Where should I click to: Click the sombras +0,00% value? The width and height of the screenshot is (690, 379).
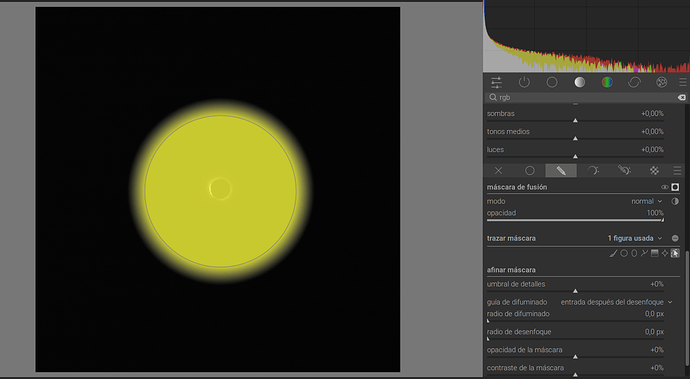[652, 114]
